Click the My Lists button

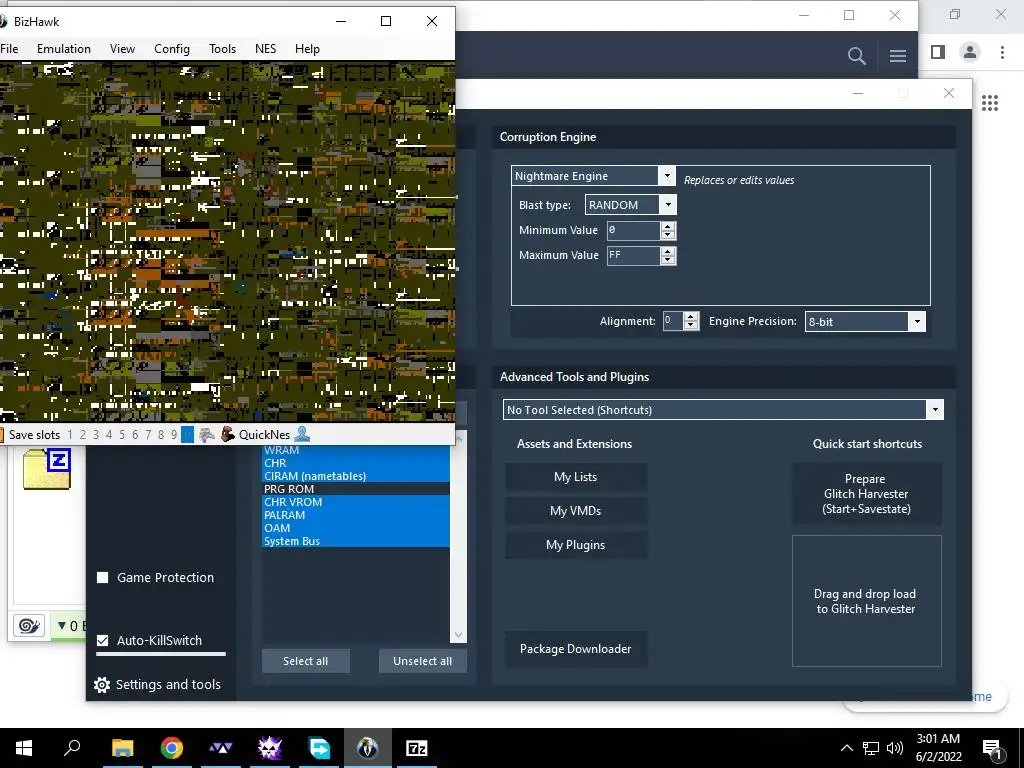[x=575, y=477]
